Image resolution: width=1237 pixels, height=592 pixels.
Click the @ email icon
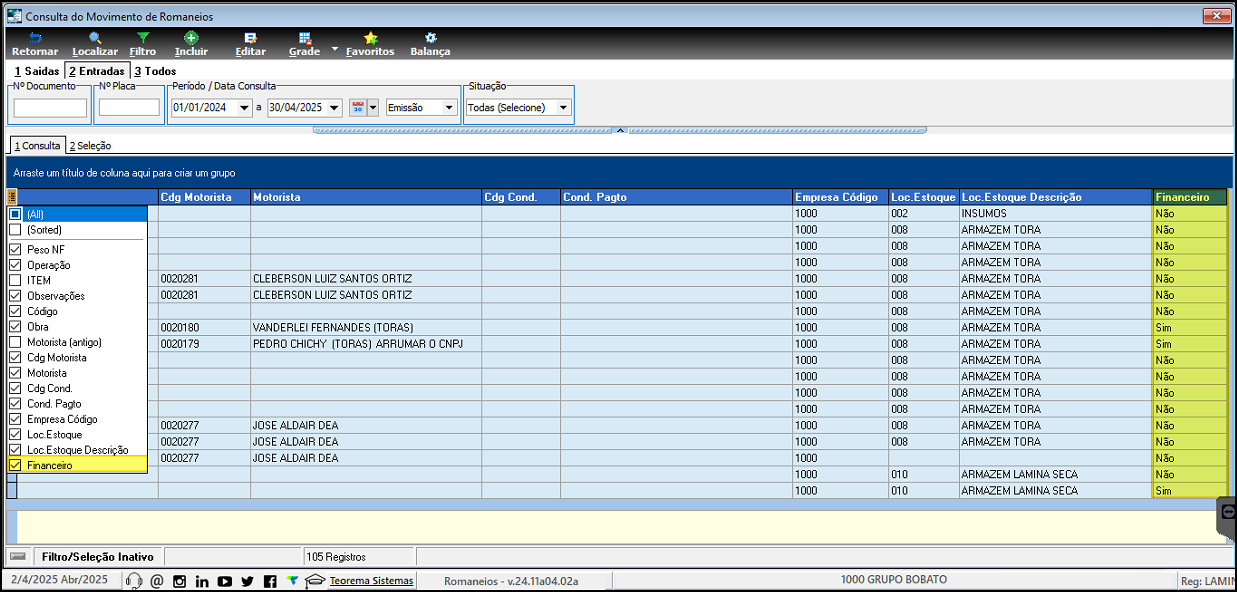(x=157, y=581)
